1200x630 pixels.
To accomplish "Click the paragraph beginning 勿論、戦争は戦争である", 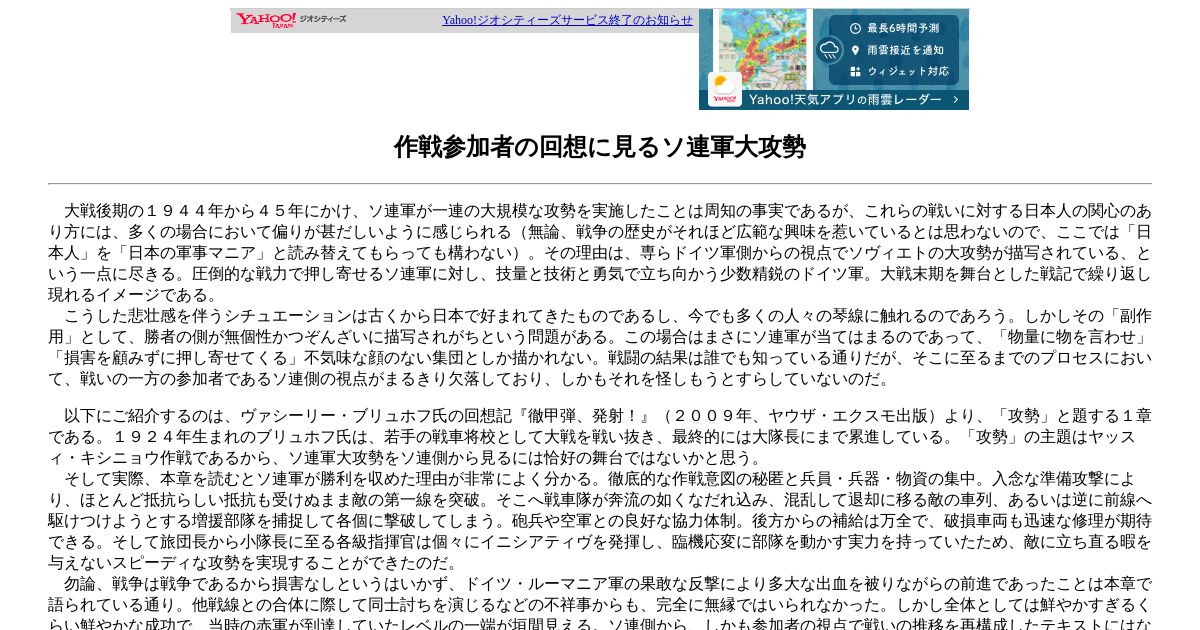I will click(x=600, y=602).
